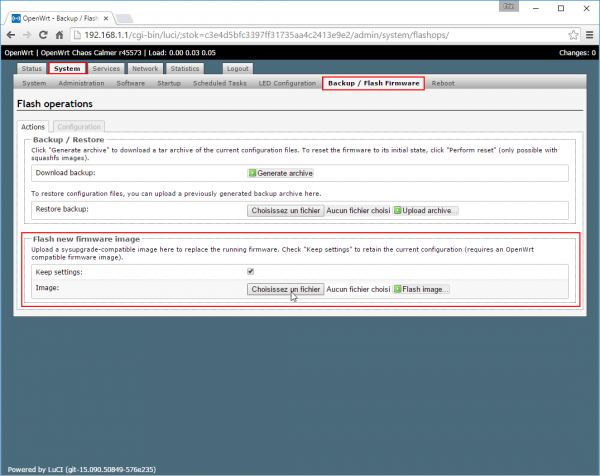The image size is (600, 476).
Task: Click the browser back arrow
Action: coord(12,34)
